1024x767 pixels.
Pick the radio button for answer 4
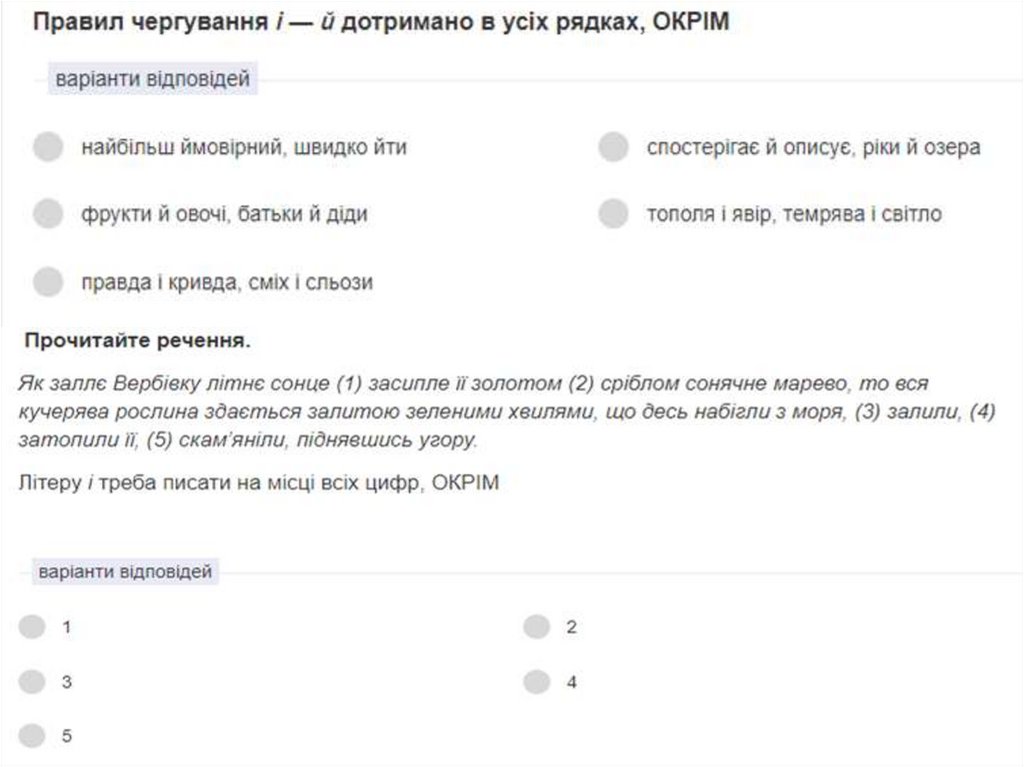click(x=537, y=682)
